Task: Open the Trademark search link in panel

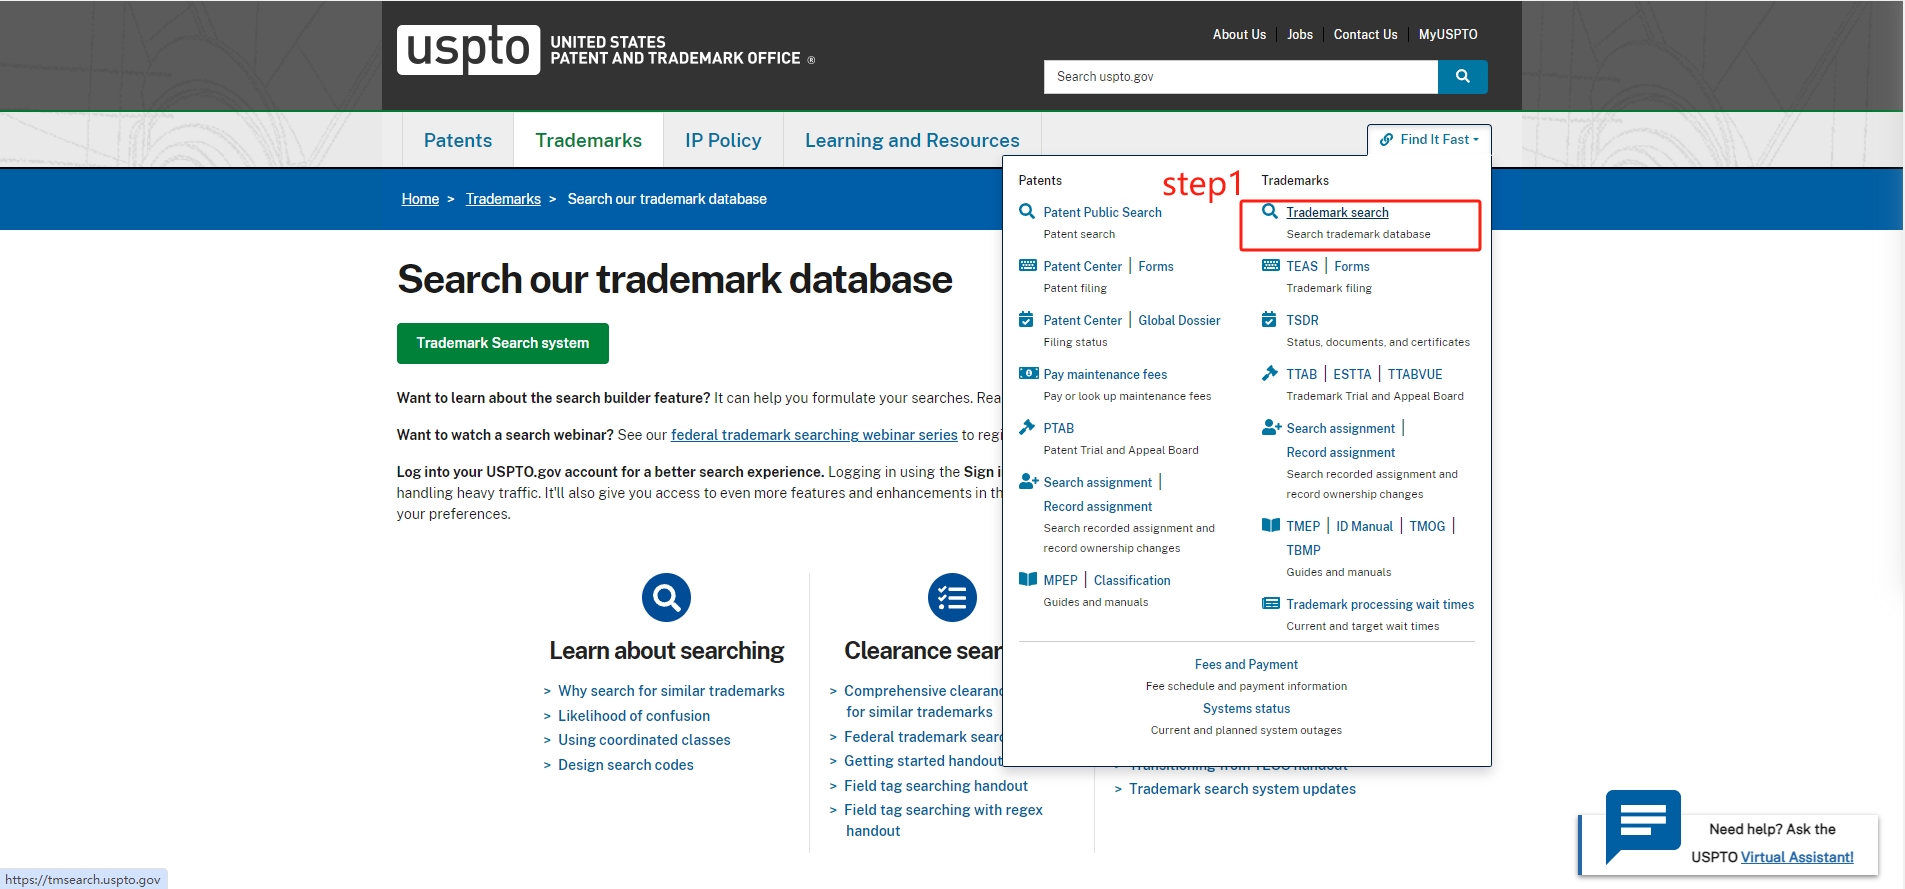Action: coord(1337,212)
